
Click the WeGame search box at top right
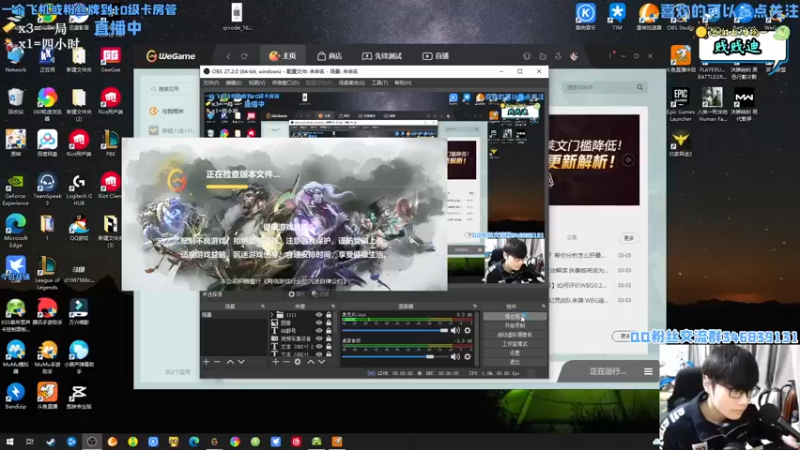[x=604, y=87]
